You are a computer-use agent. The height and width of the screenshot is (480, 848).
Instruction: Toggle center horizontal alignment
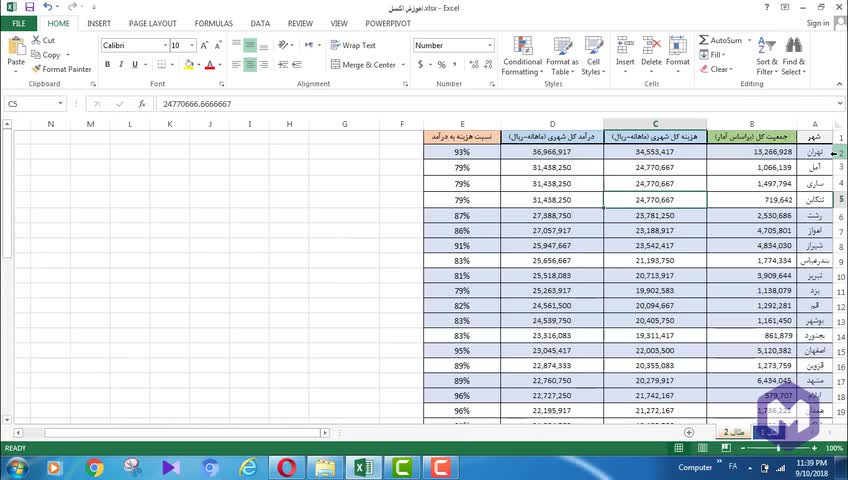pos(250,64)
